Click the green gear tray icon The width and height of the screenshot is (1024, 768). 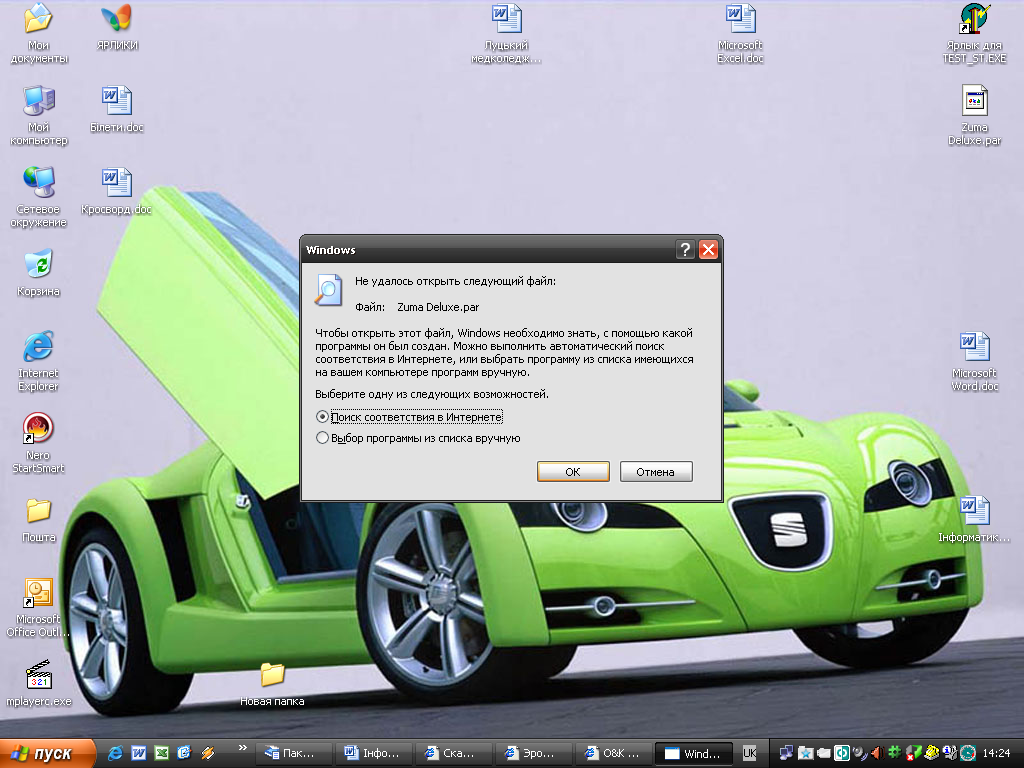point(895,753)
